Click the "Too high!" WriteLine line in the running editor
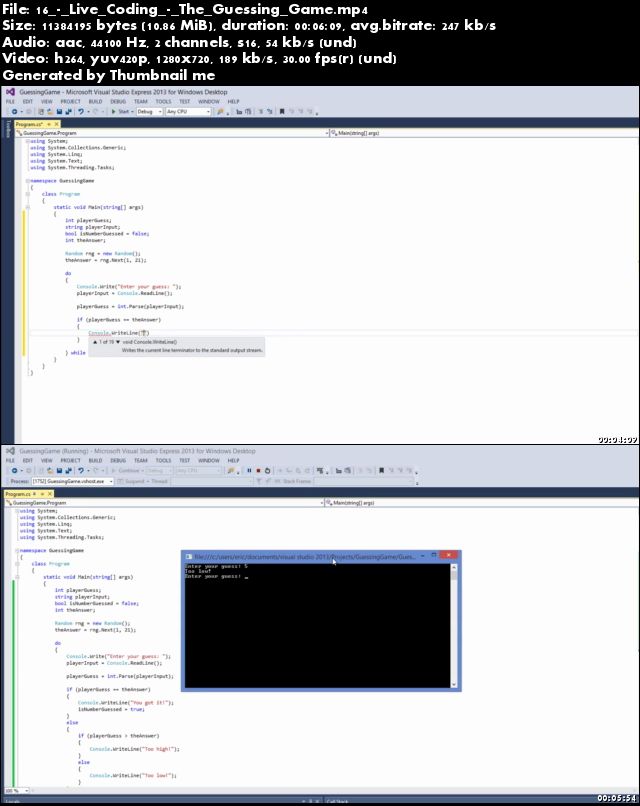The width and height of the screenshot is (640, 806). tap(134, 749)
